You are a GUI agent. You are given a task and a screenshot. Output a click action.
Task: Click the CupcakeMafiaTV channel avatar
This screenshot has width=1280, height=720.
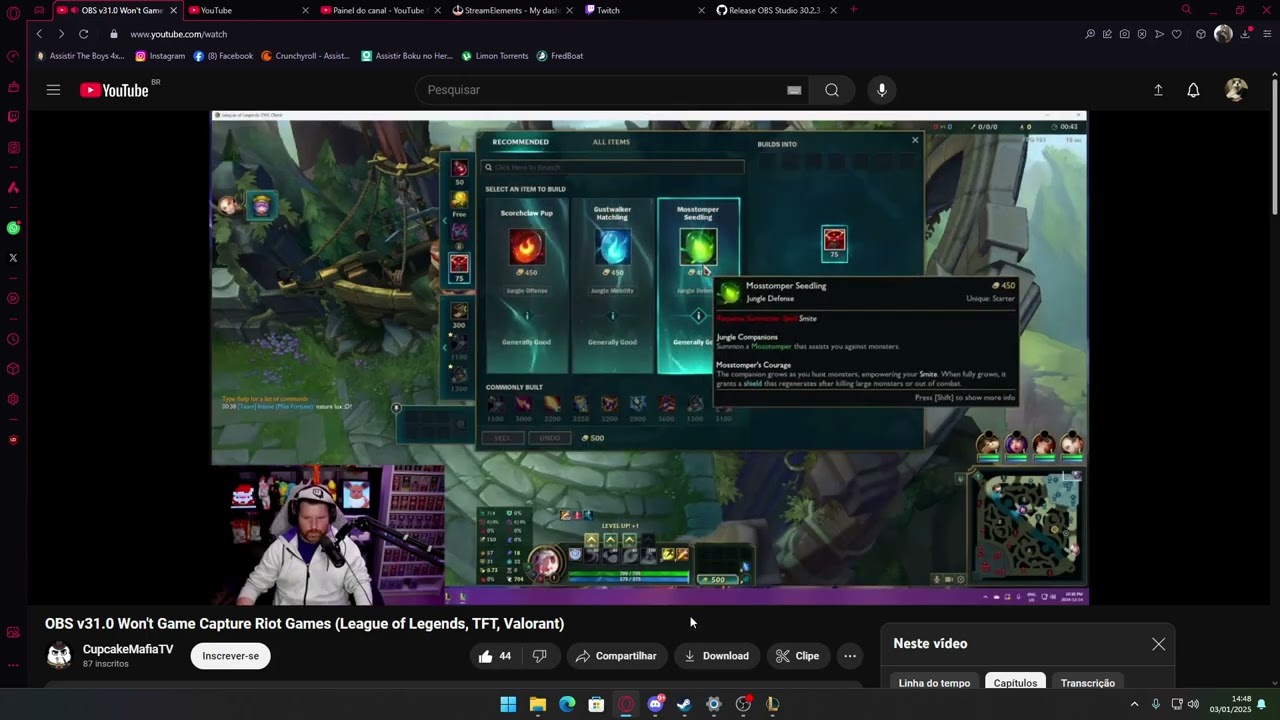click(59, 656)
